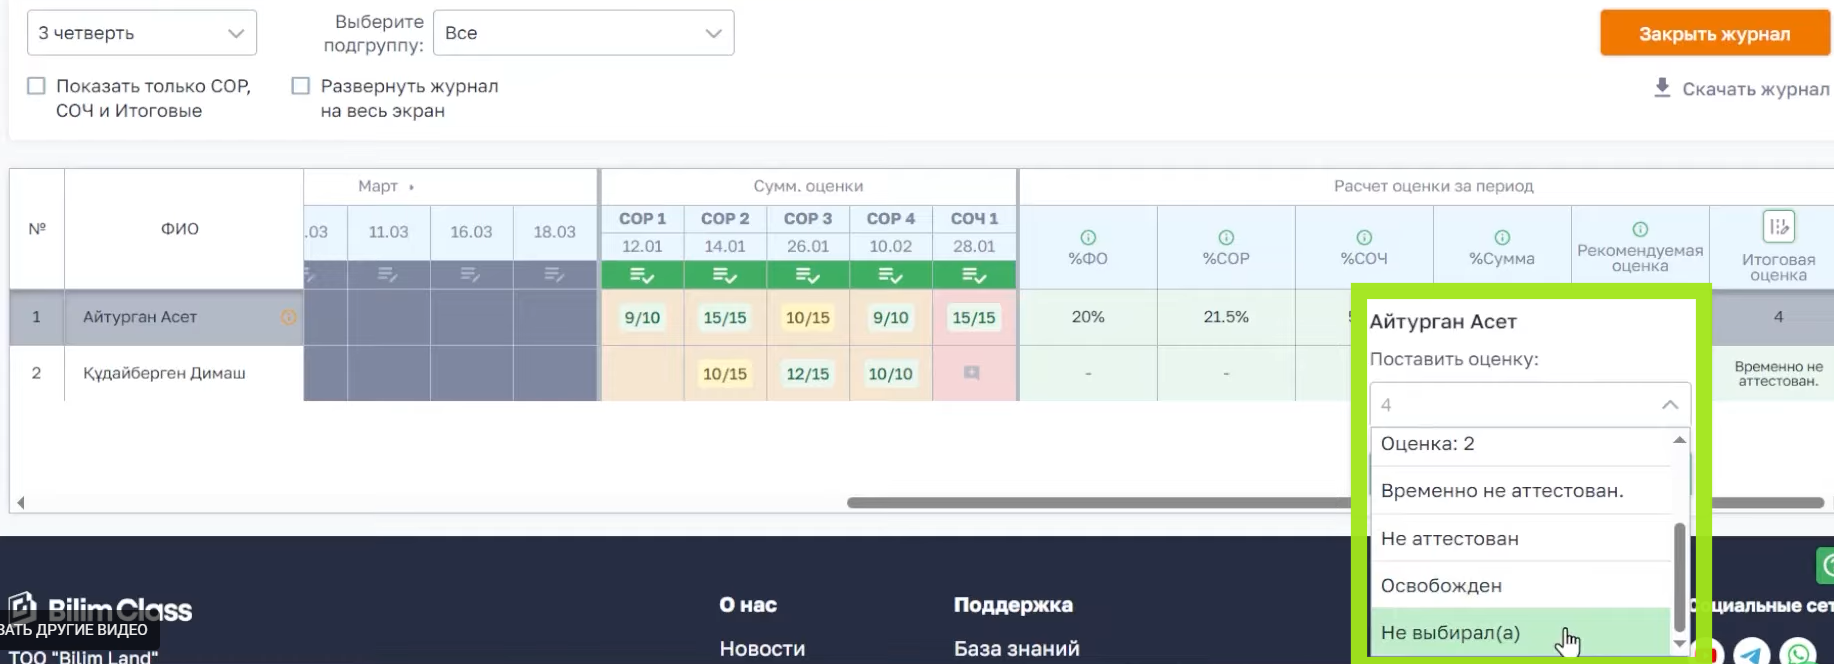The width and height of the screenshot is (1834, 664).
Task: Select Не выбирал(а) from the grade list
Action: point(1450,633)
